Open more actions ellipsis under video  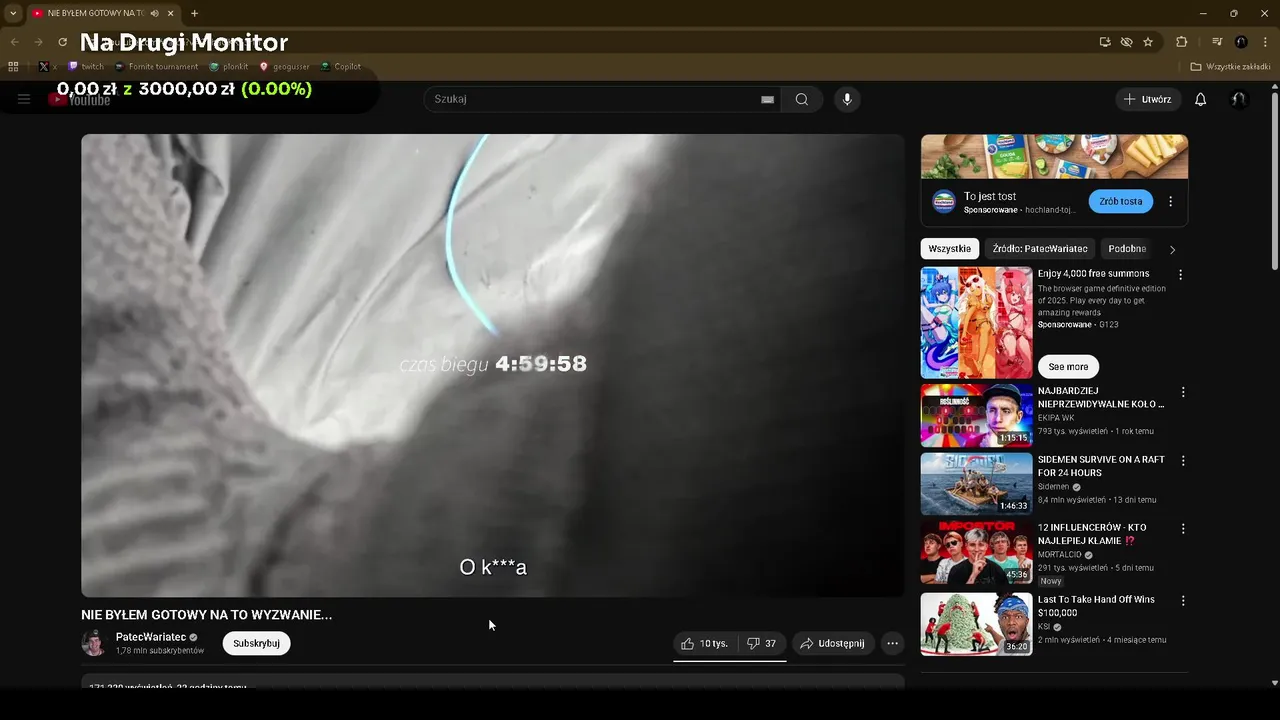point(893,643)
